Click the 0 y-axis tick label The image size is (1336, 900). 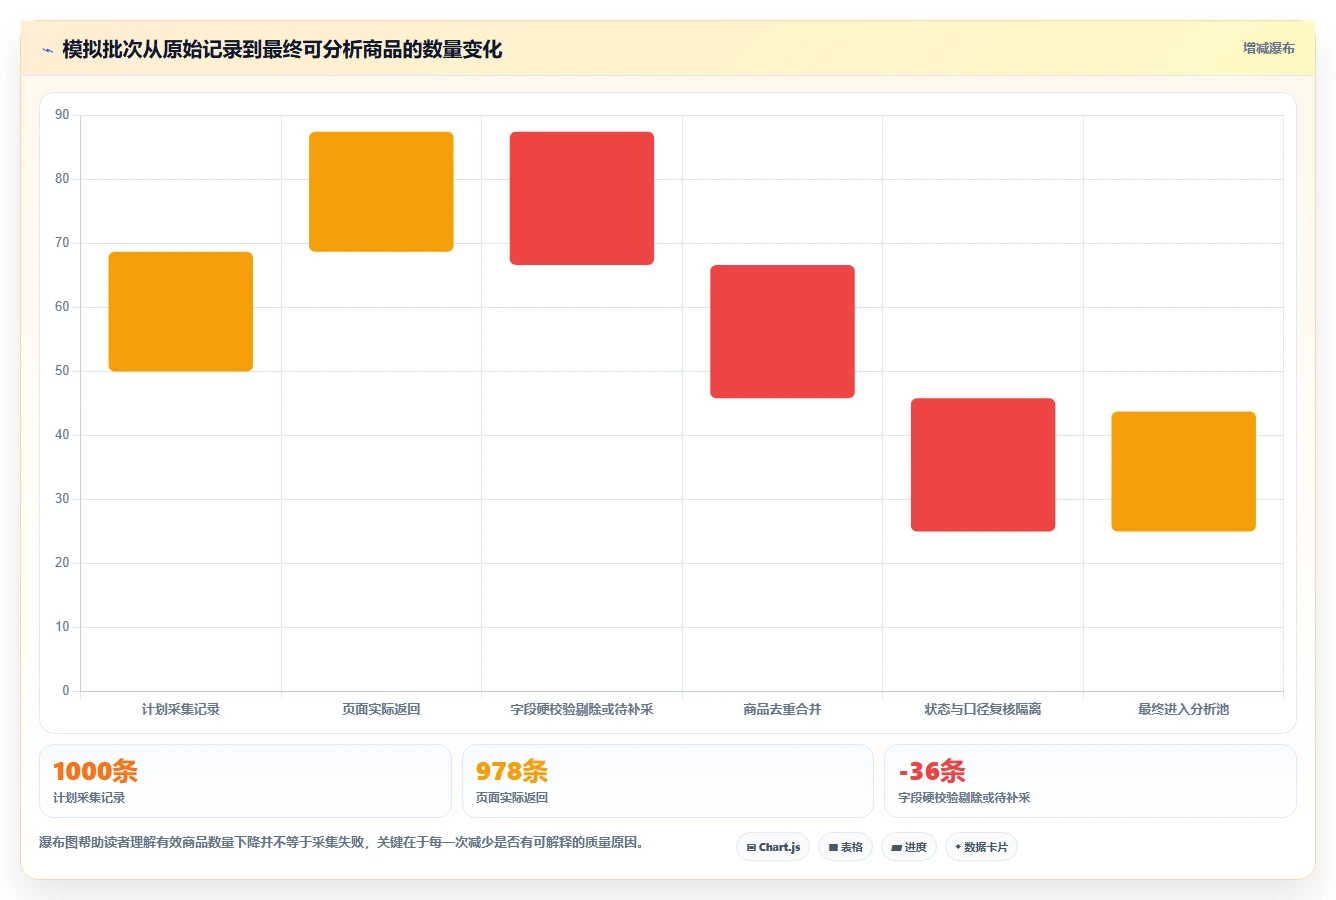tap(66, 690)
